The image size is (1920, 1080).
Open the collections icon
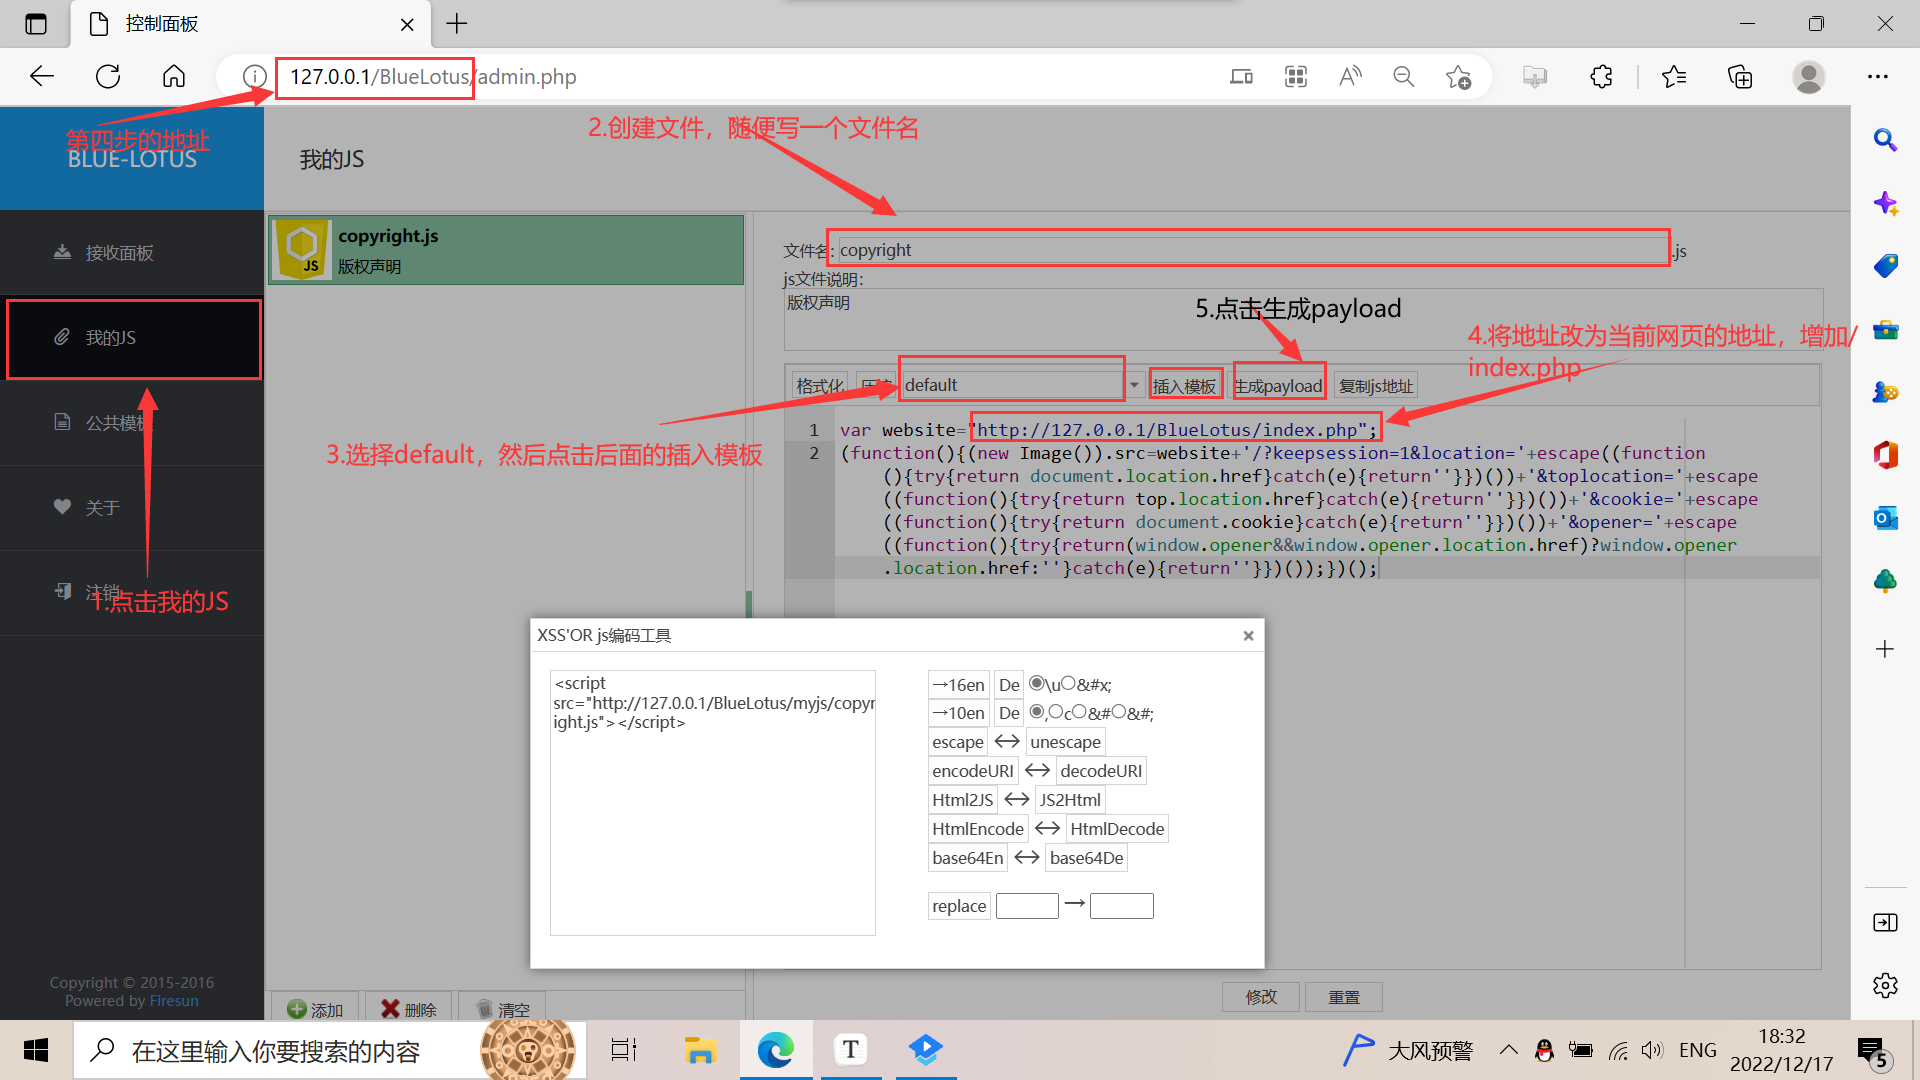coord(1740,77)
